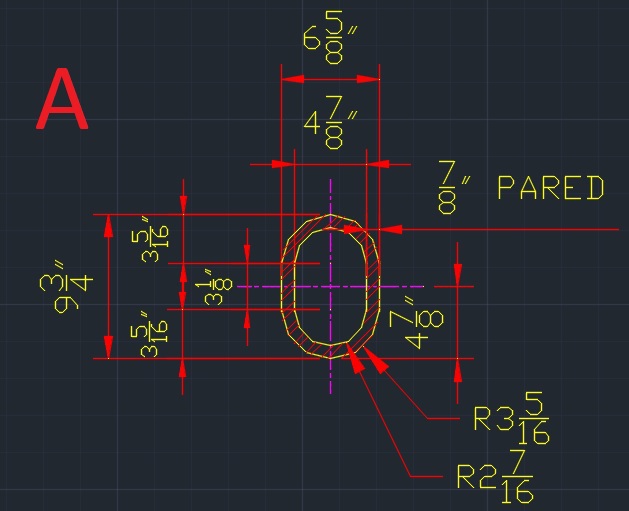The image size is (629, 511).
Task: Pick the magenta vertical centerline above the oval
Action: [x=331, y=195]
